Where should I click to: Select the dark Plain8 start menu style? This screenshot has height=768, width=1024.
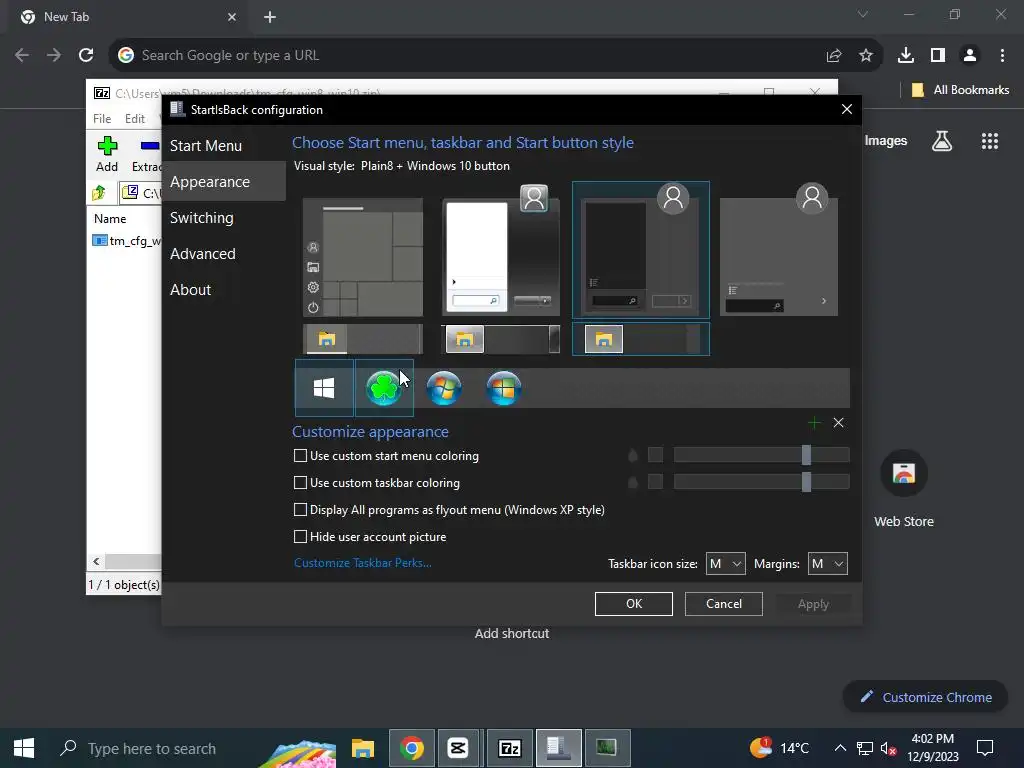(641, 250)
